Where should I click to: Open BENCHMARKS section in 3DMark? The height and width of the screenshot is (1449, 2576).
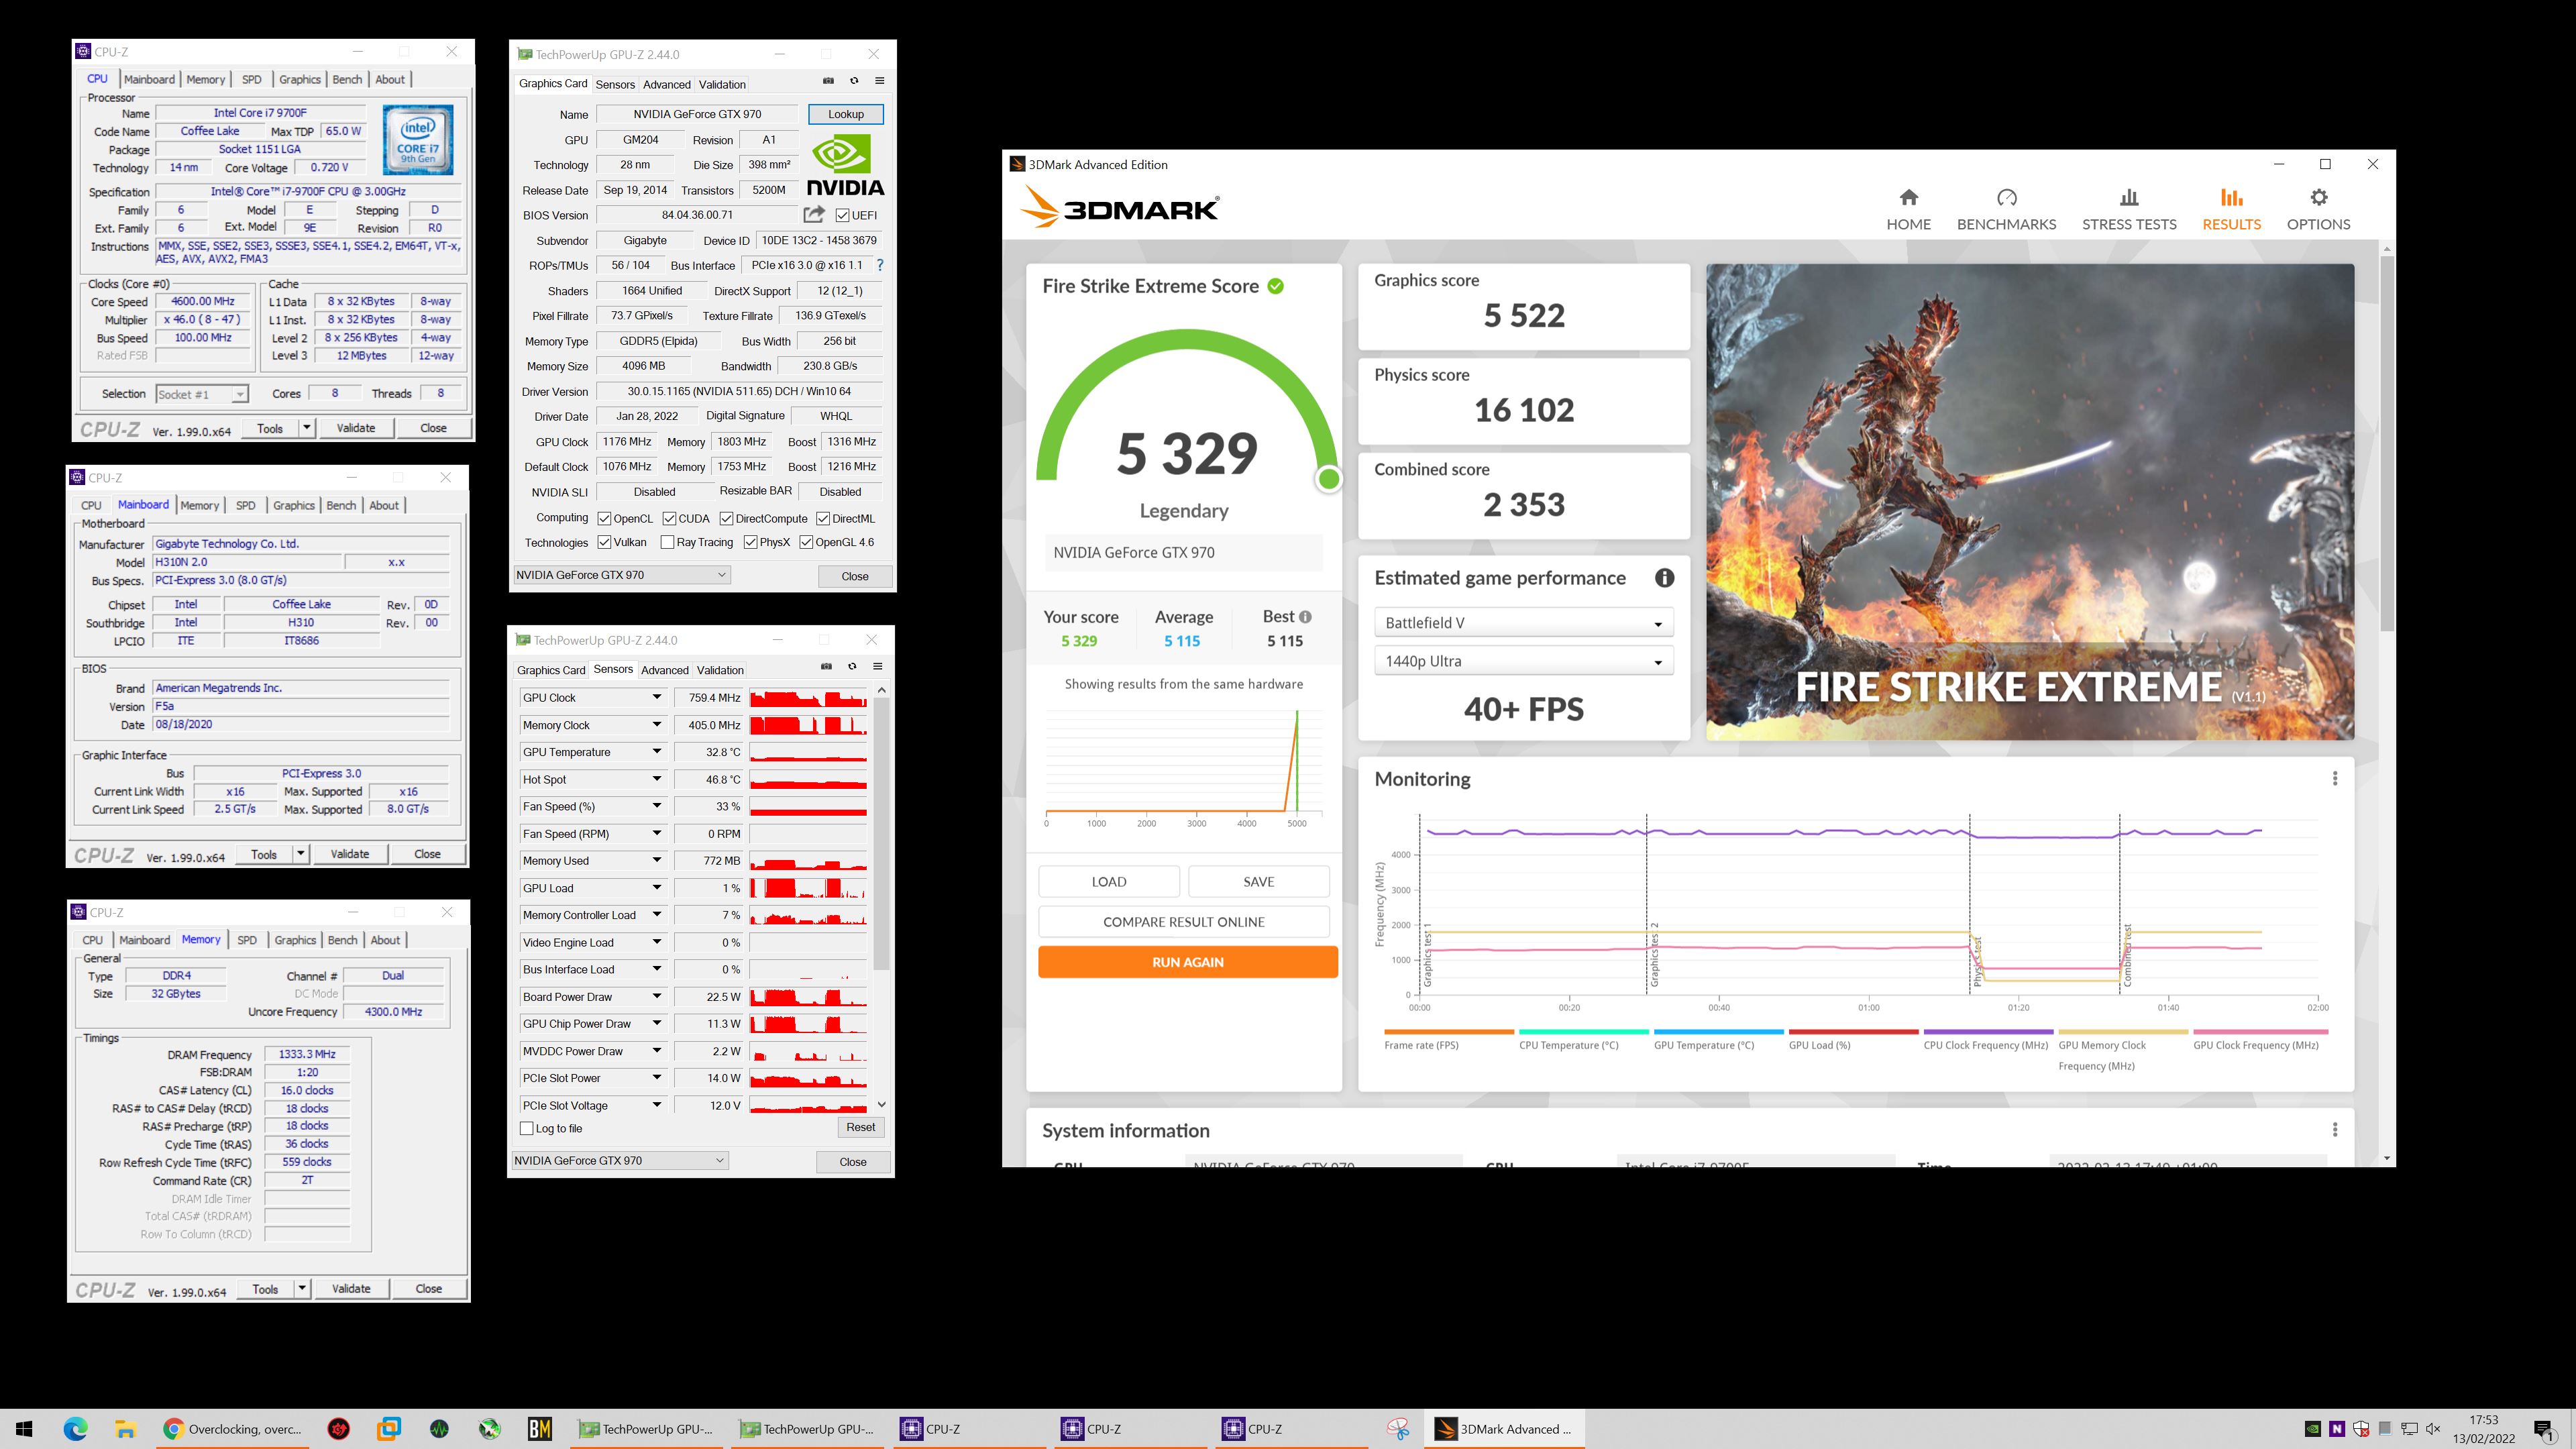click(x=2006, y=209)
